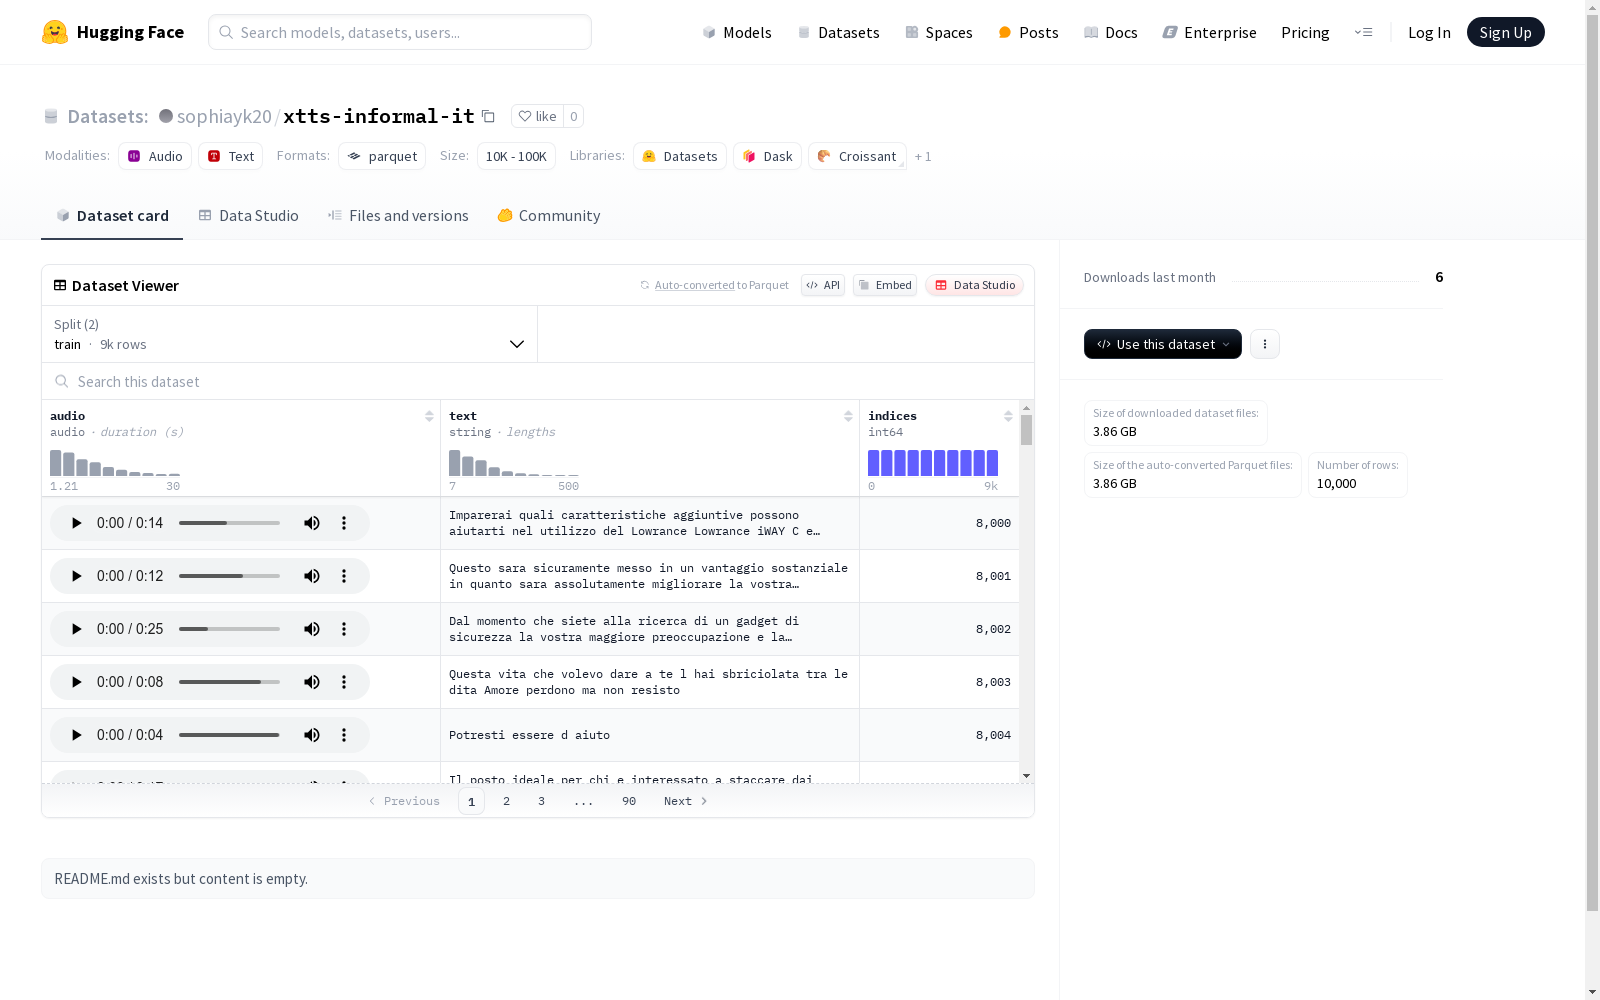Go to Spaces in top navigation
This screenshot has height=1000, width=1600.
click(939, 32)
